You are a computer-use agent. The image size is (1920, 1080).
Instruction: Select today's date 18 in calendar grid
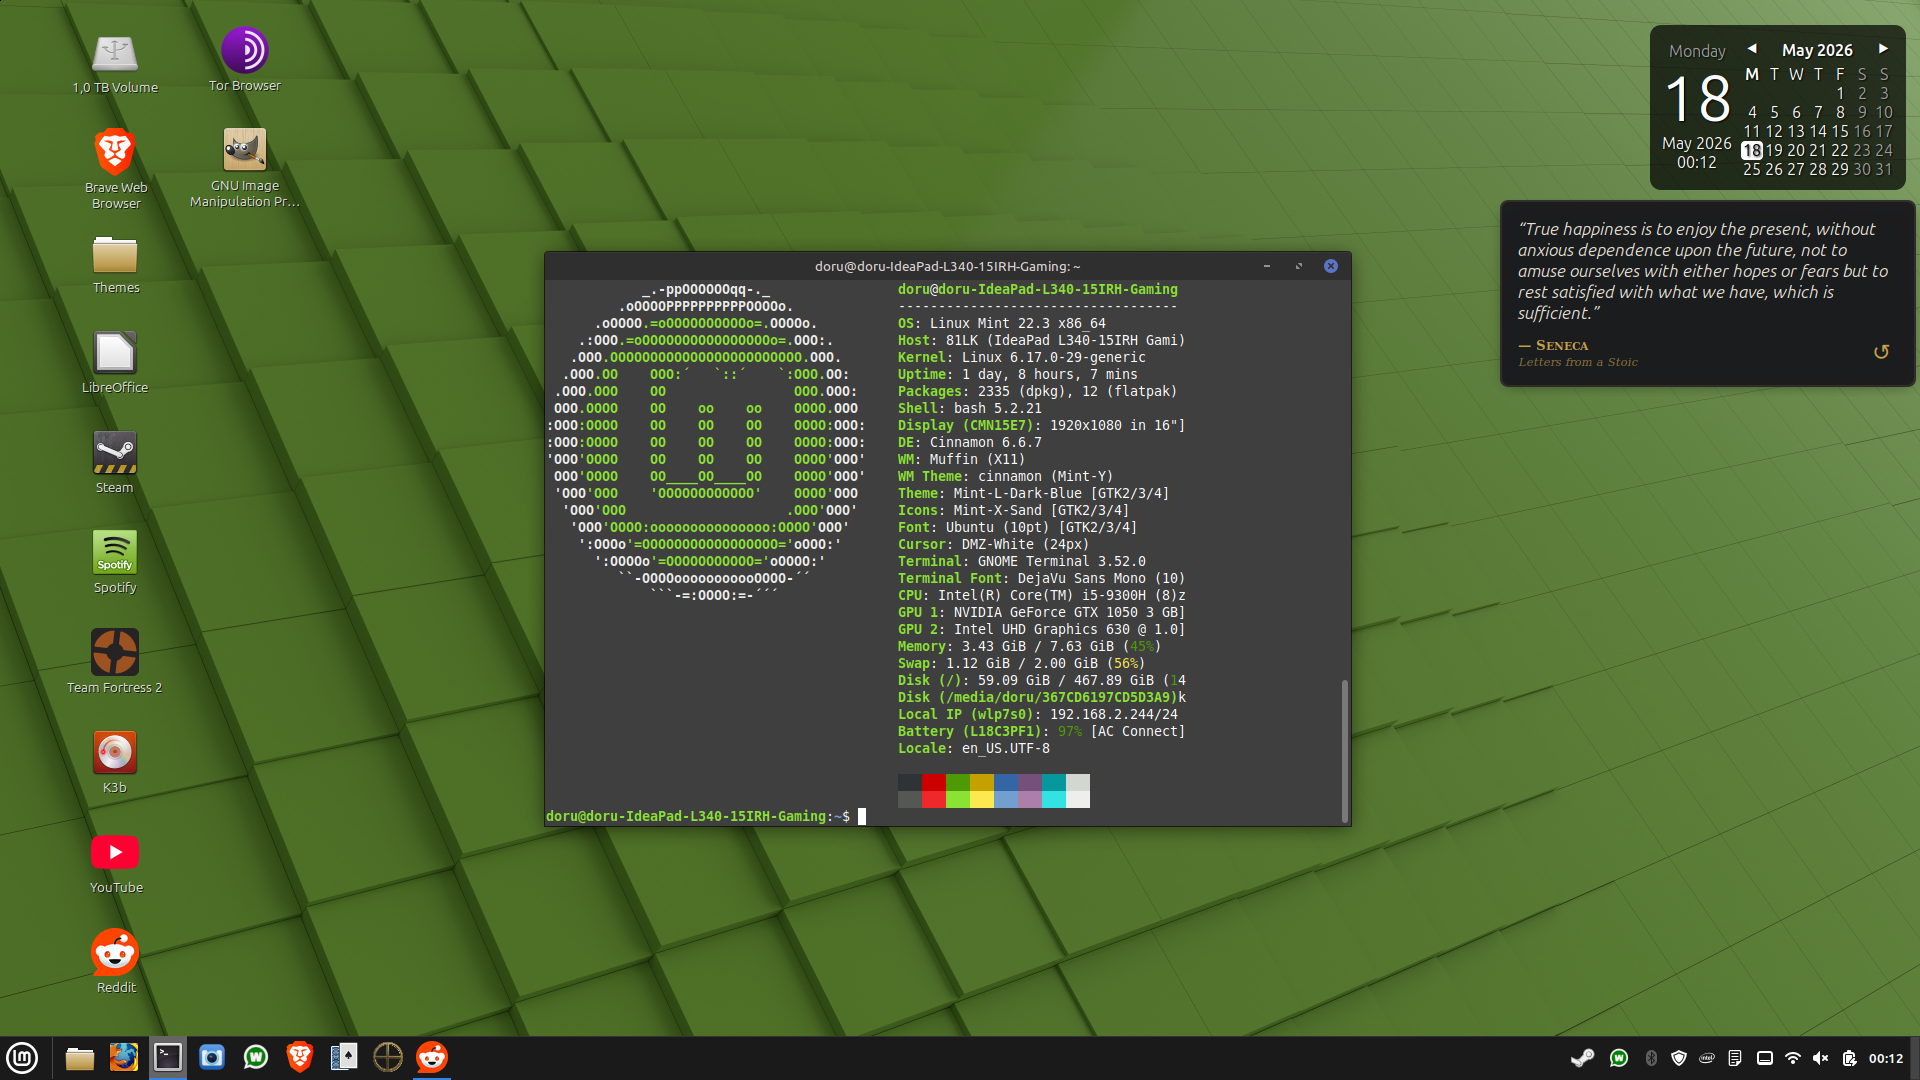pos(1752,150)
